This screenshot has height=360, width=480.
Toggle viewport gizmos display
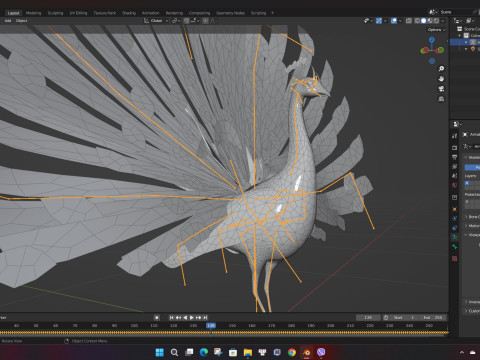coord(379,21)
